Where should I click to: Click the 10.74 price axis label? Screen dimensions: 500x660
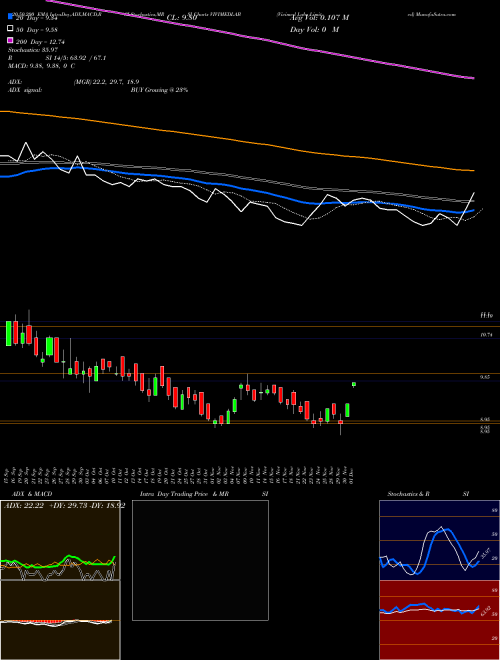(x=486, y=335)
